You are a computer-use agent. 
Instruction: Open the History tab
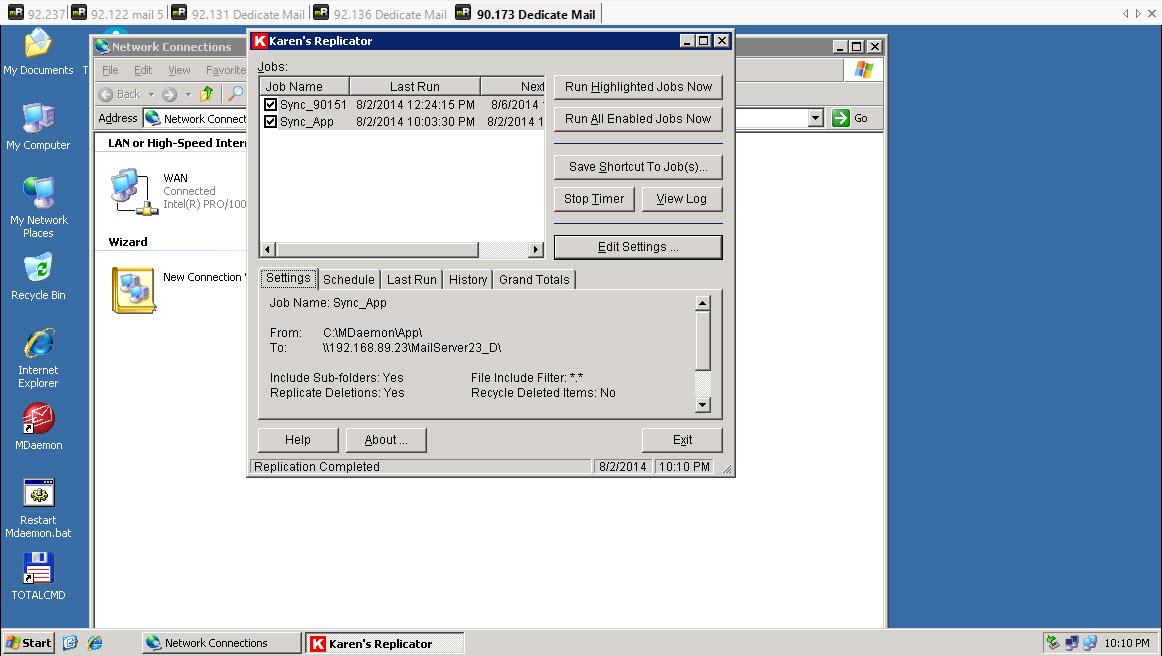(x=468, y=279)
